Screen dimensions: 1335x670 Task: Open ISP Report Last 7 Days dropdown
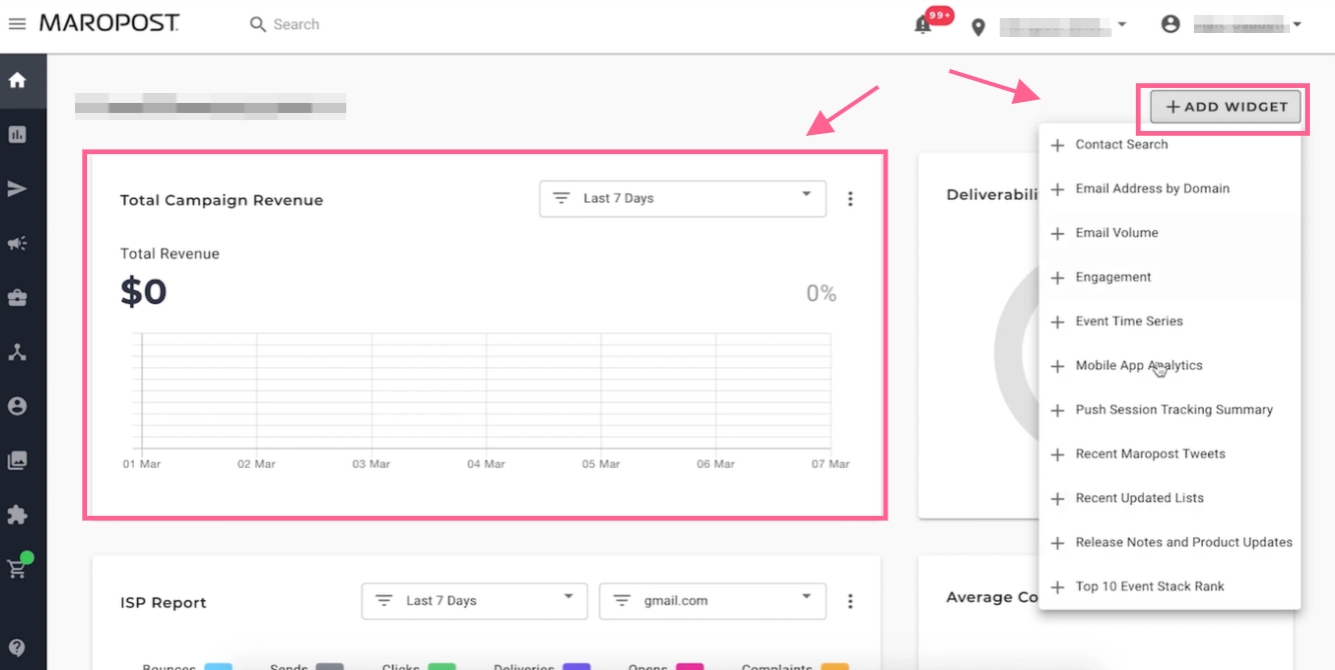[474, 601]
